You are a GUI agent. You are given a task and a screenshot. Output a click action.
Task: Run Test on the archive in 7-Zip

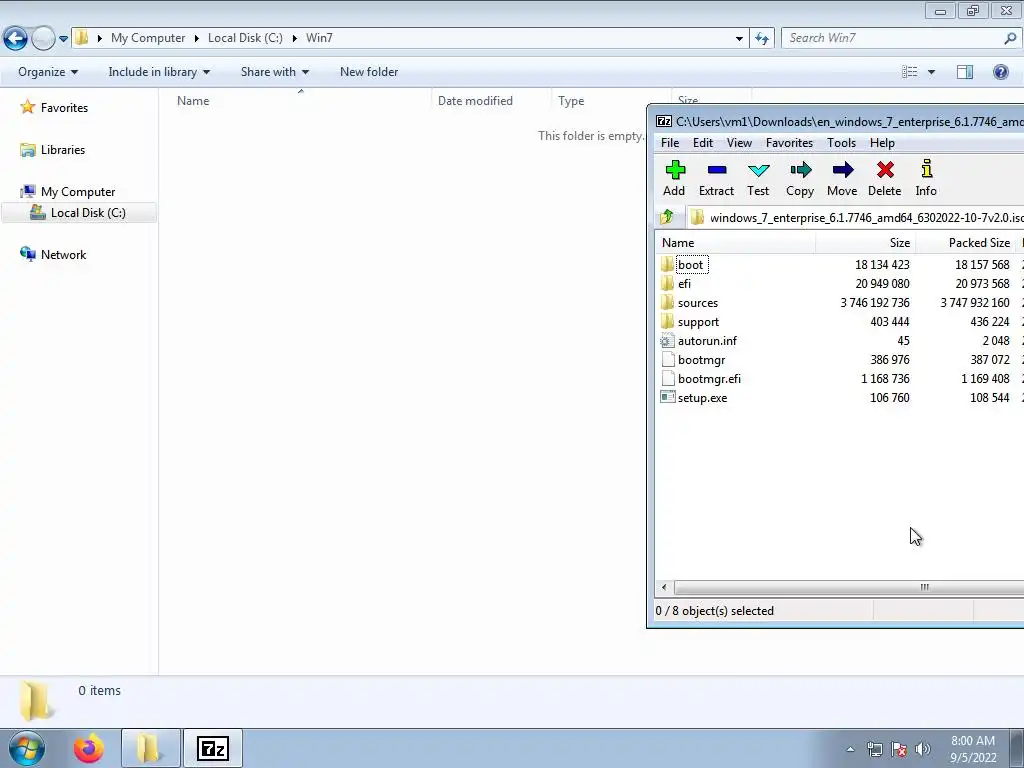pyautogui.click(x=758, y=178)
